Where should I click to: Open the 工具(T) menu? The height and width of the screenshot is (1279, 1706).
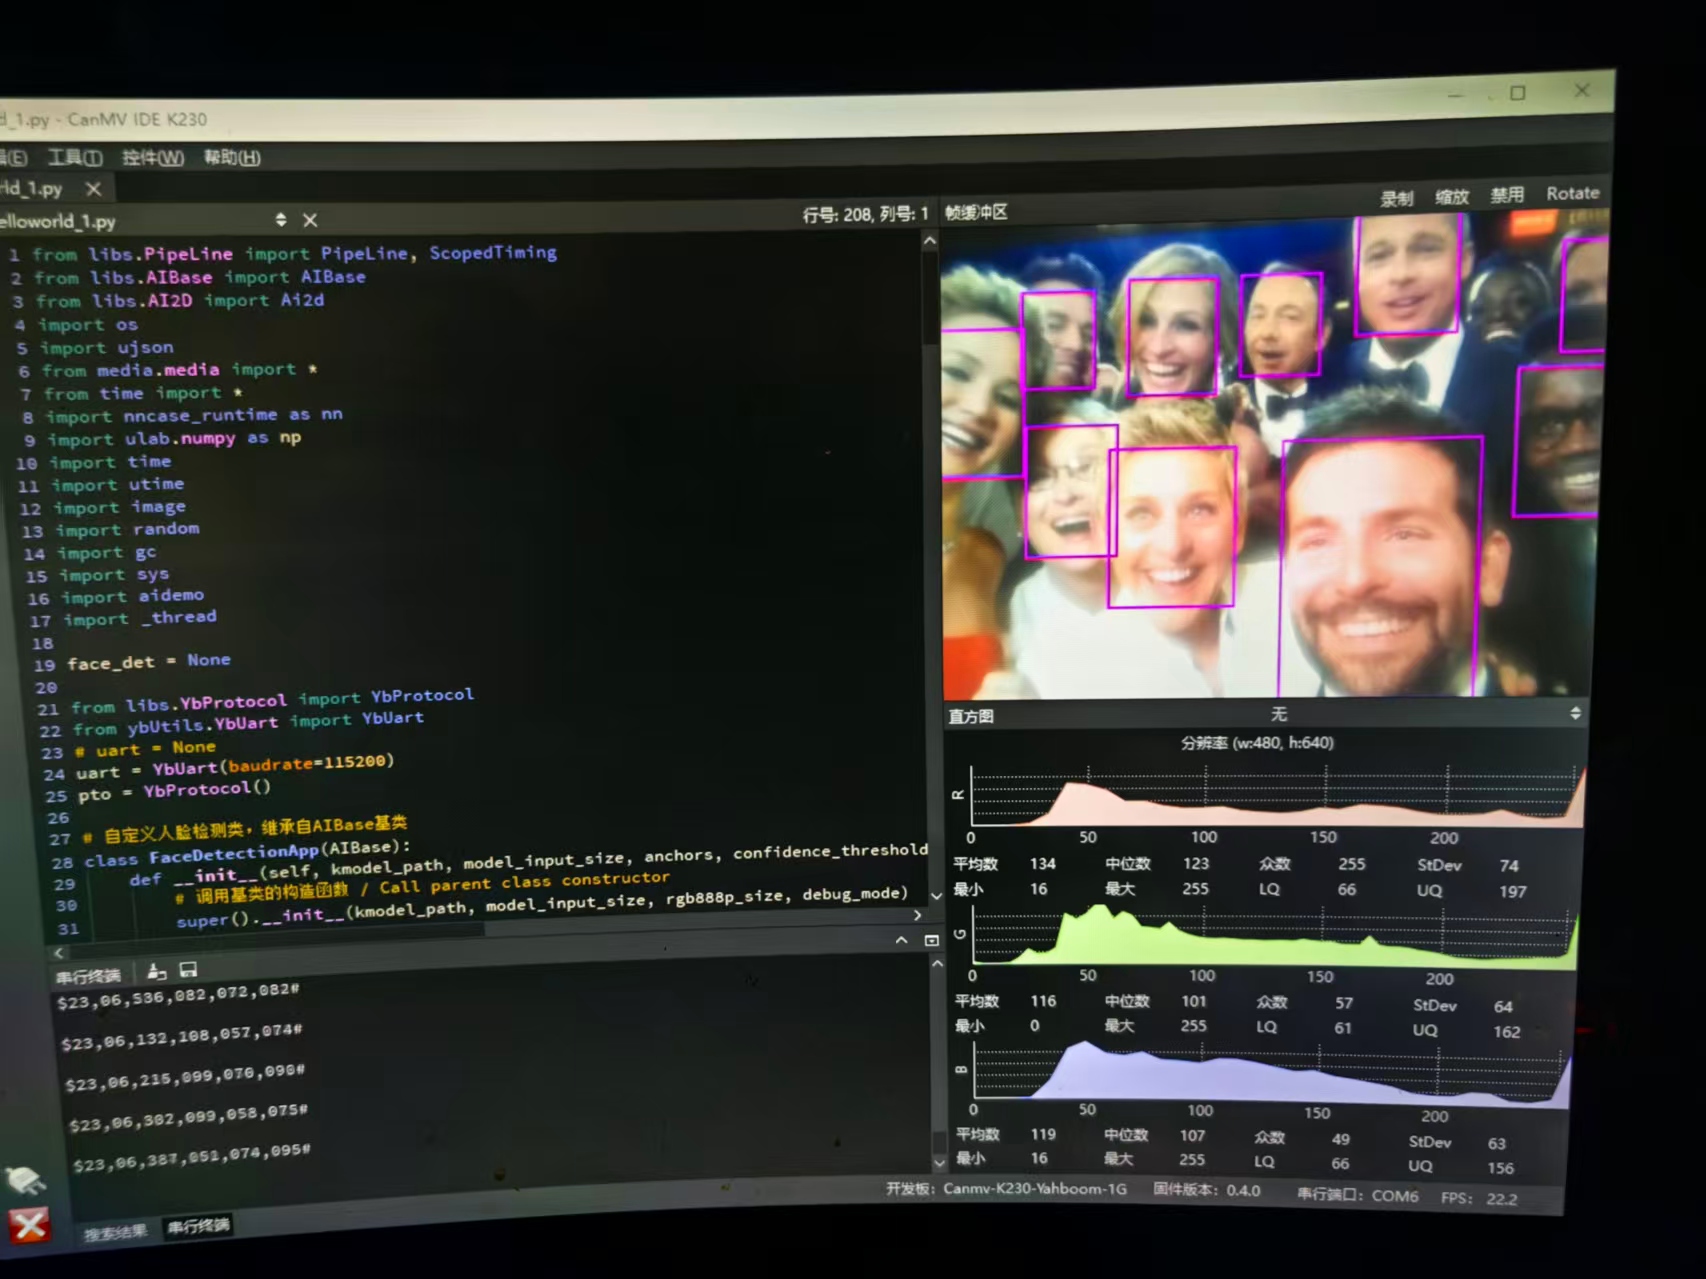point(75,157)
